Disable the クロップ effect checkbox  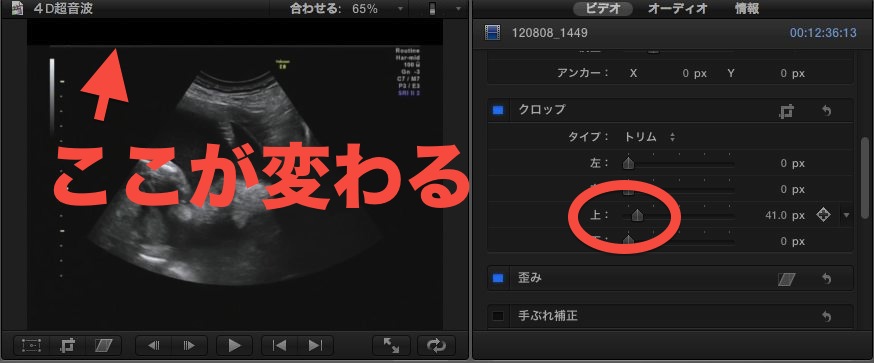(x=498, y=110)
